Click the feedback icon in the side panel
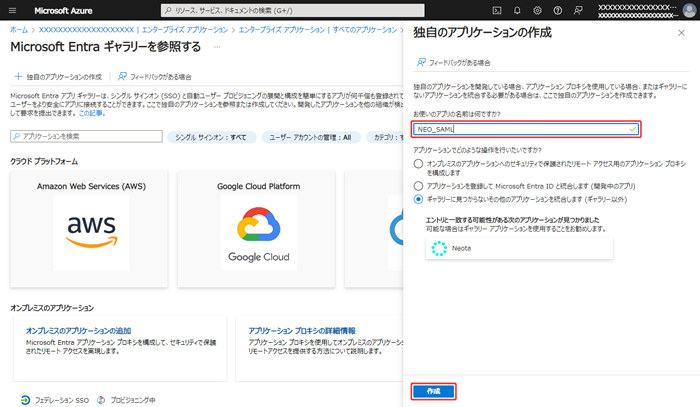 421,62
